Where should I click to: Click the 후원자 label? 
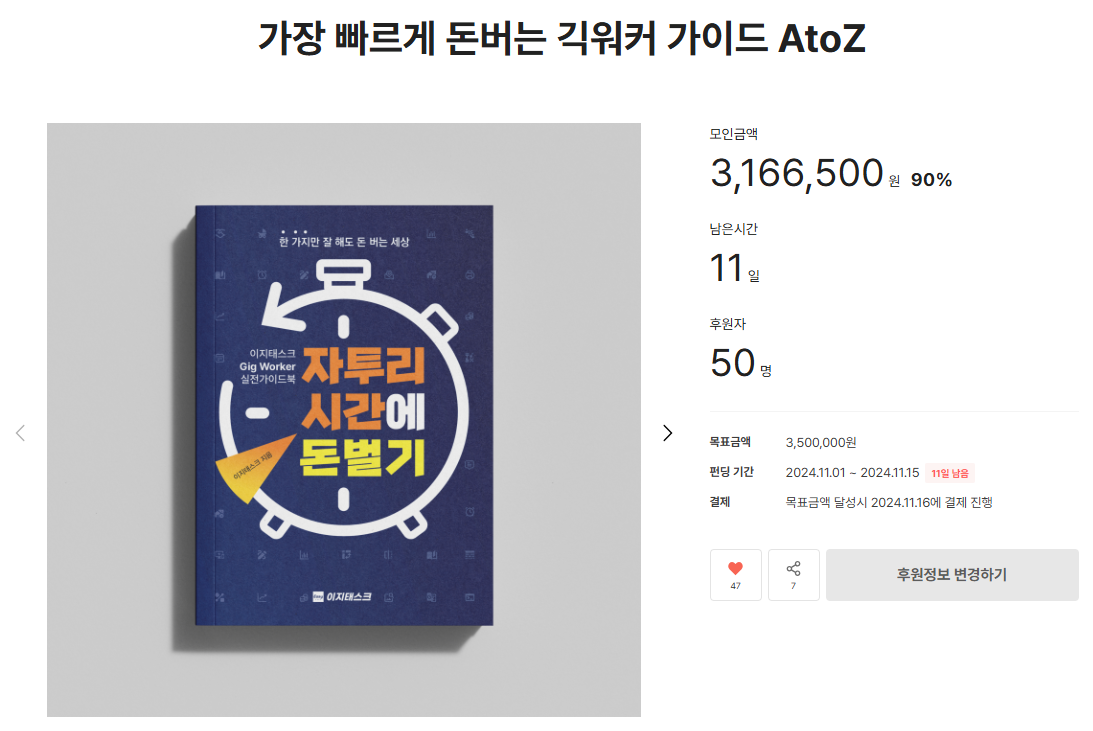tap(728, 324)
